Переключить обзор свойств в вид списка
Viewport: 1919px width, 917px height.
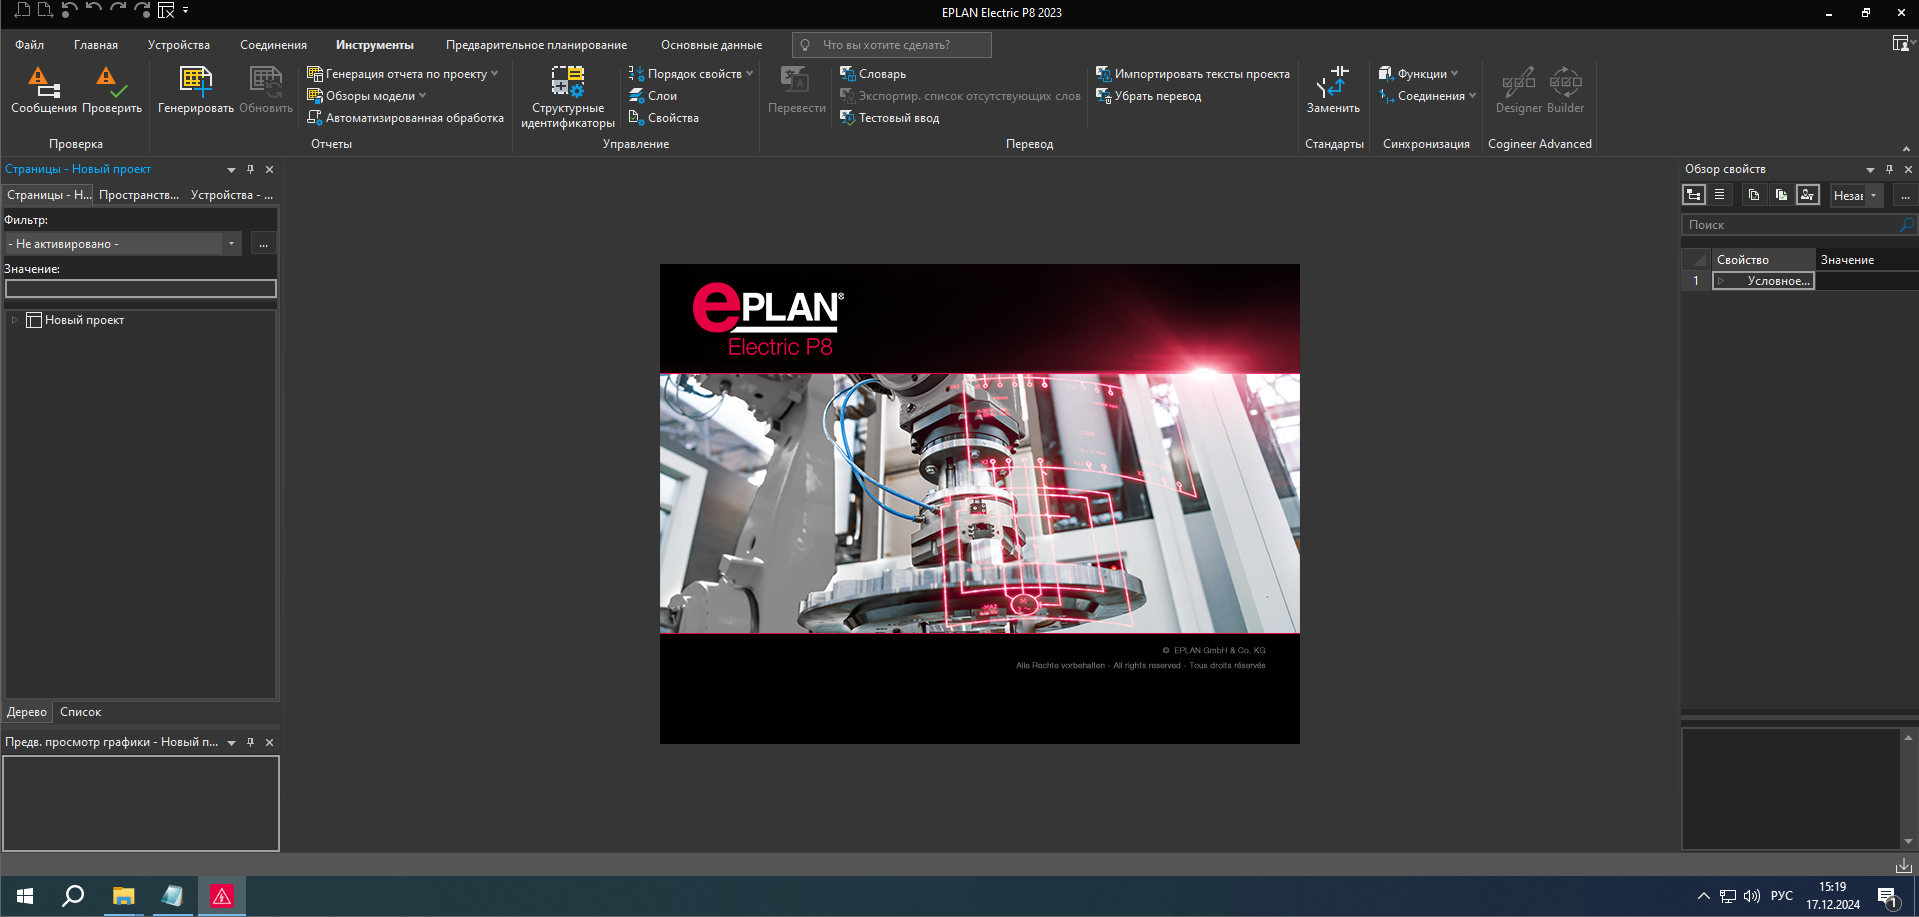coord(1718,194)
